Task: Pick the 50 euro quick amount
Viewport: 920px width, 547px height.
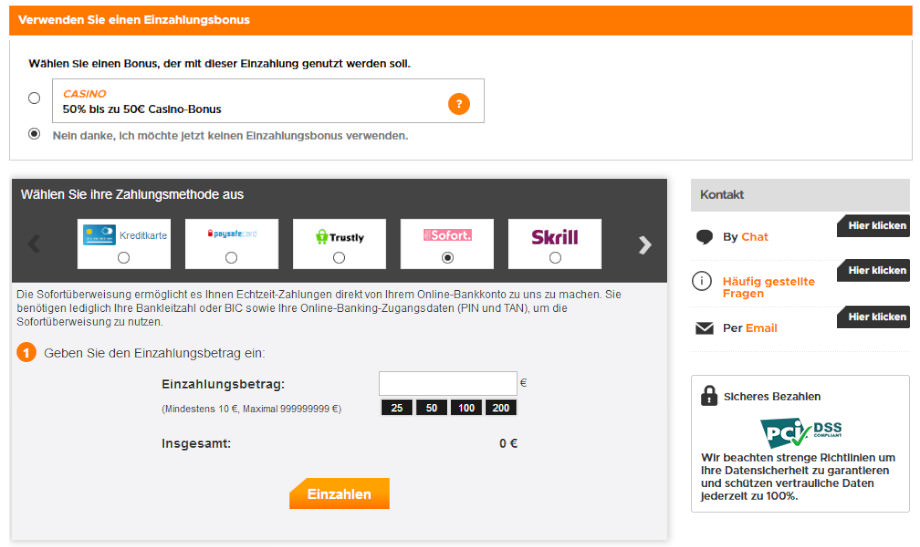Action: (x=431, y=408)
